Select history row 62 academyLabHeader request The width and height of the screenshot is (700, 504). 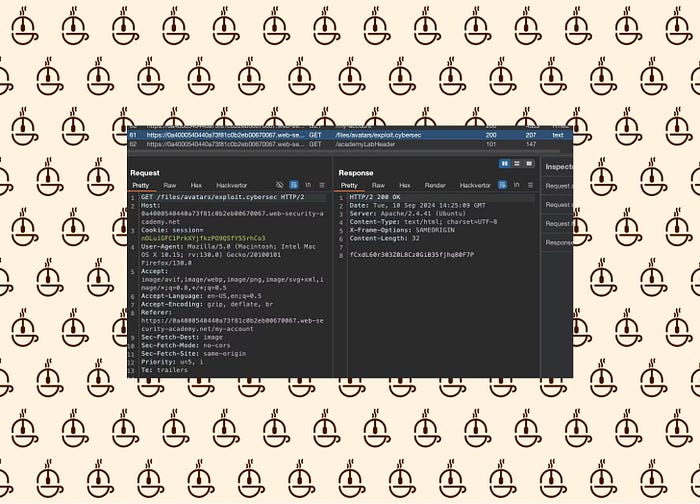350,144
